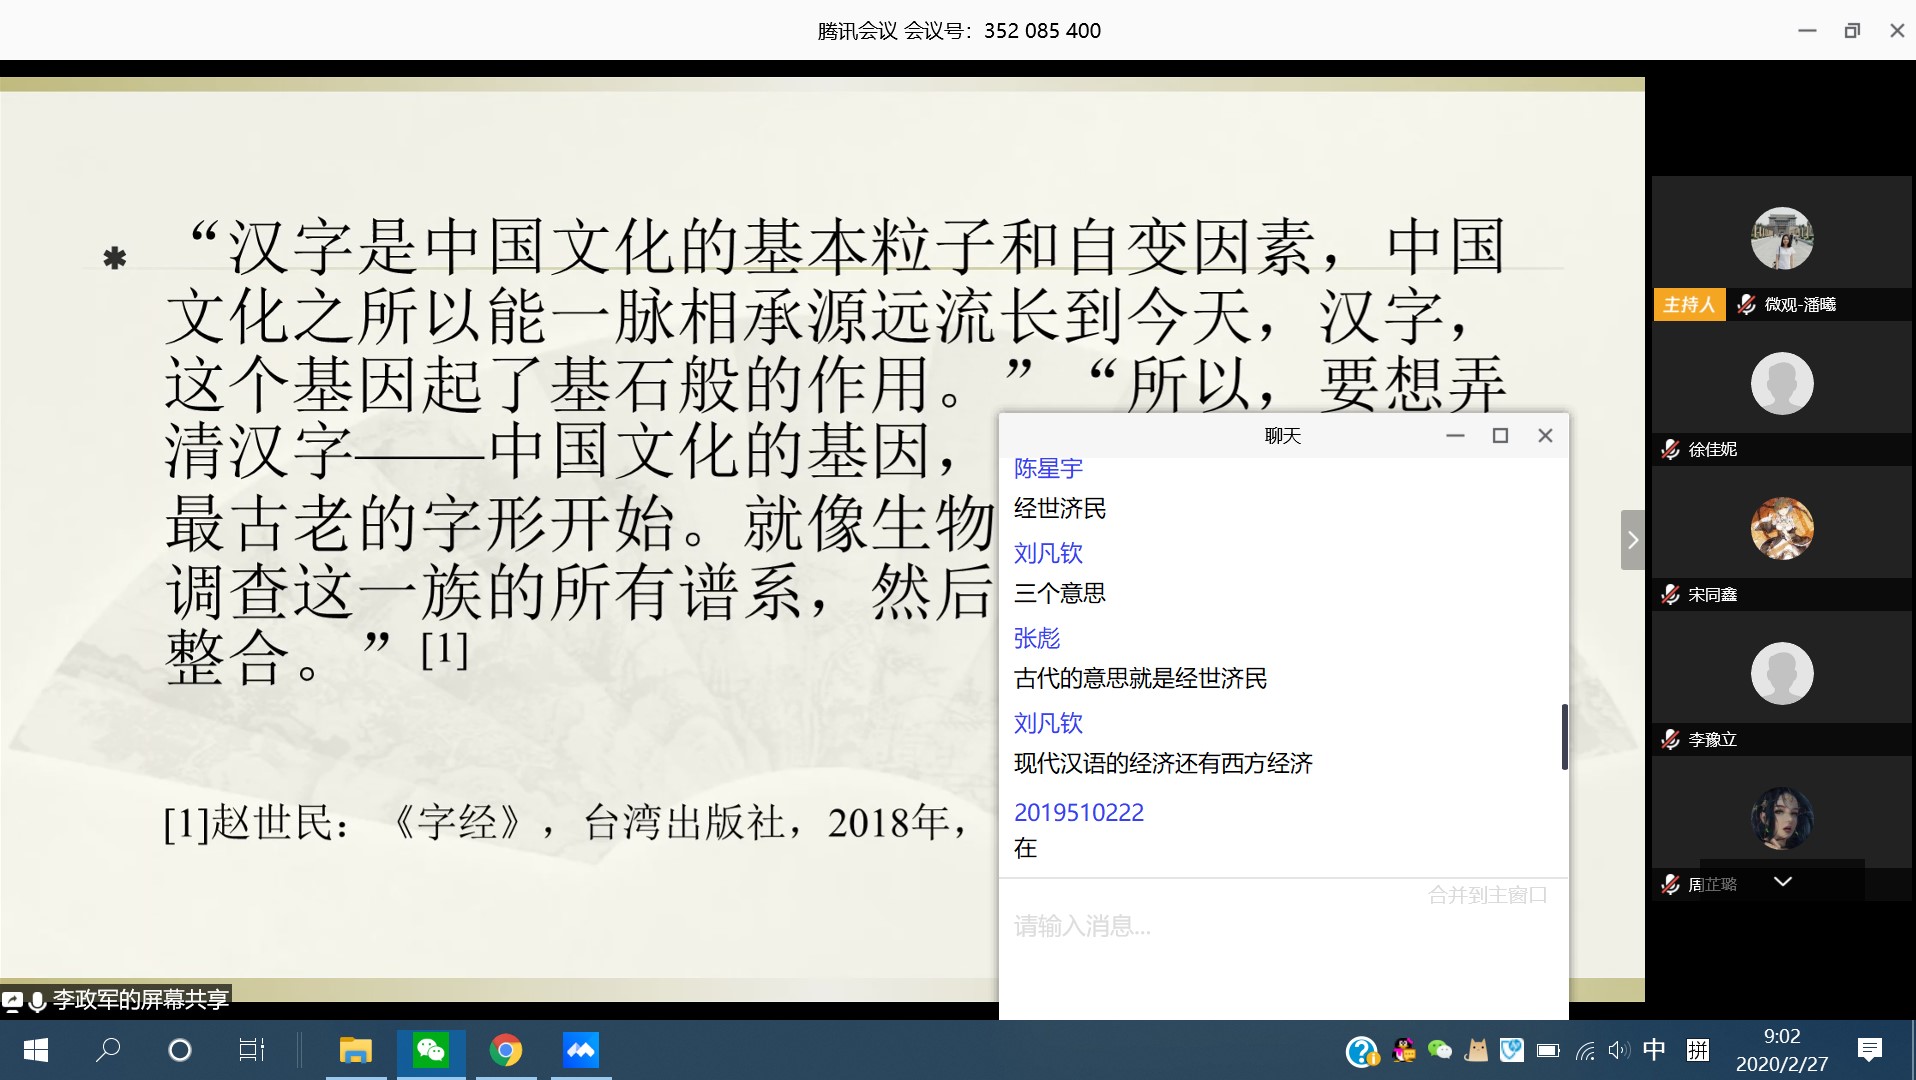Select host 微观-潘曦 video thumbnail
The width and height of the screenshot is (1916, 1080).
coord(1781,239)
